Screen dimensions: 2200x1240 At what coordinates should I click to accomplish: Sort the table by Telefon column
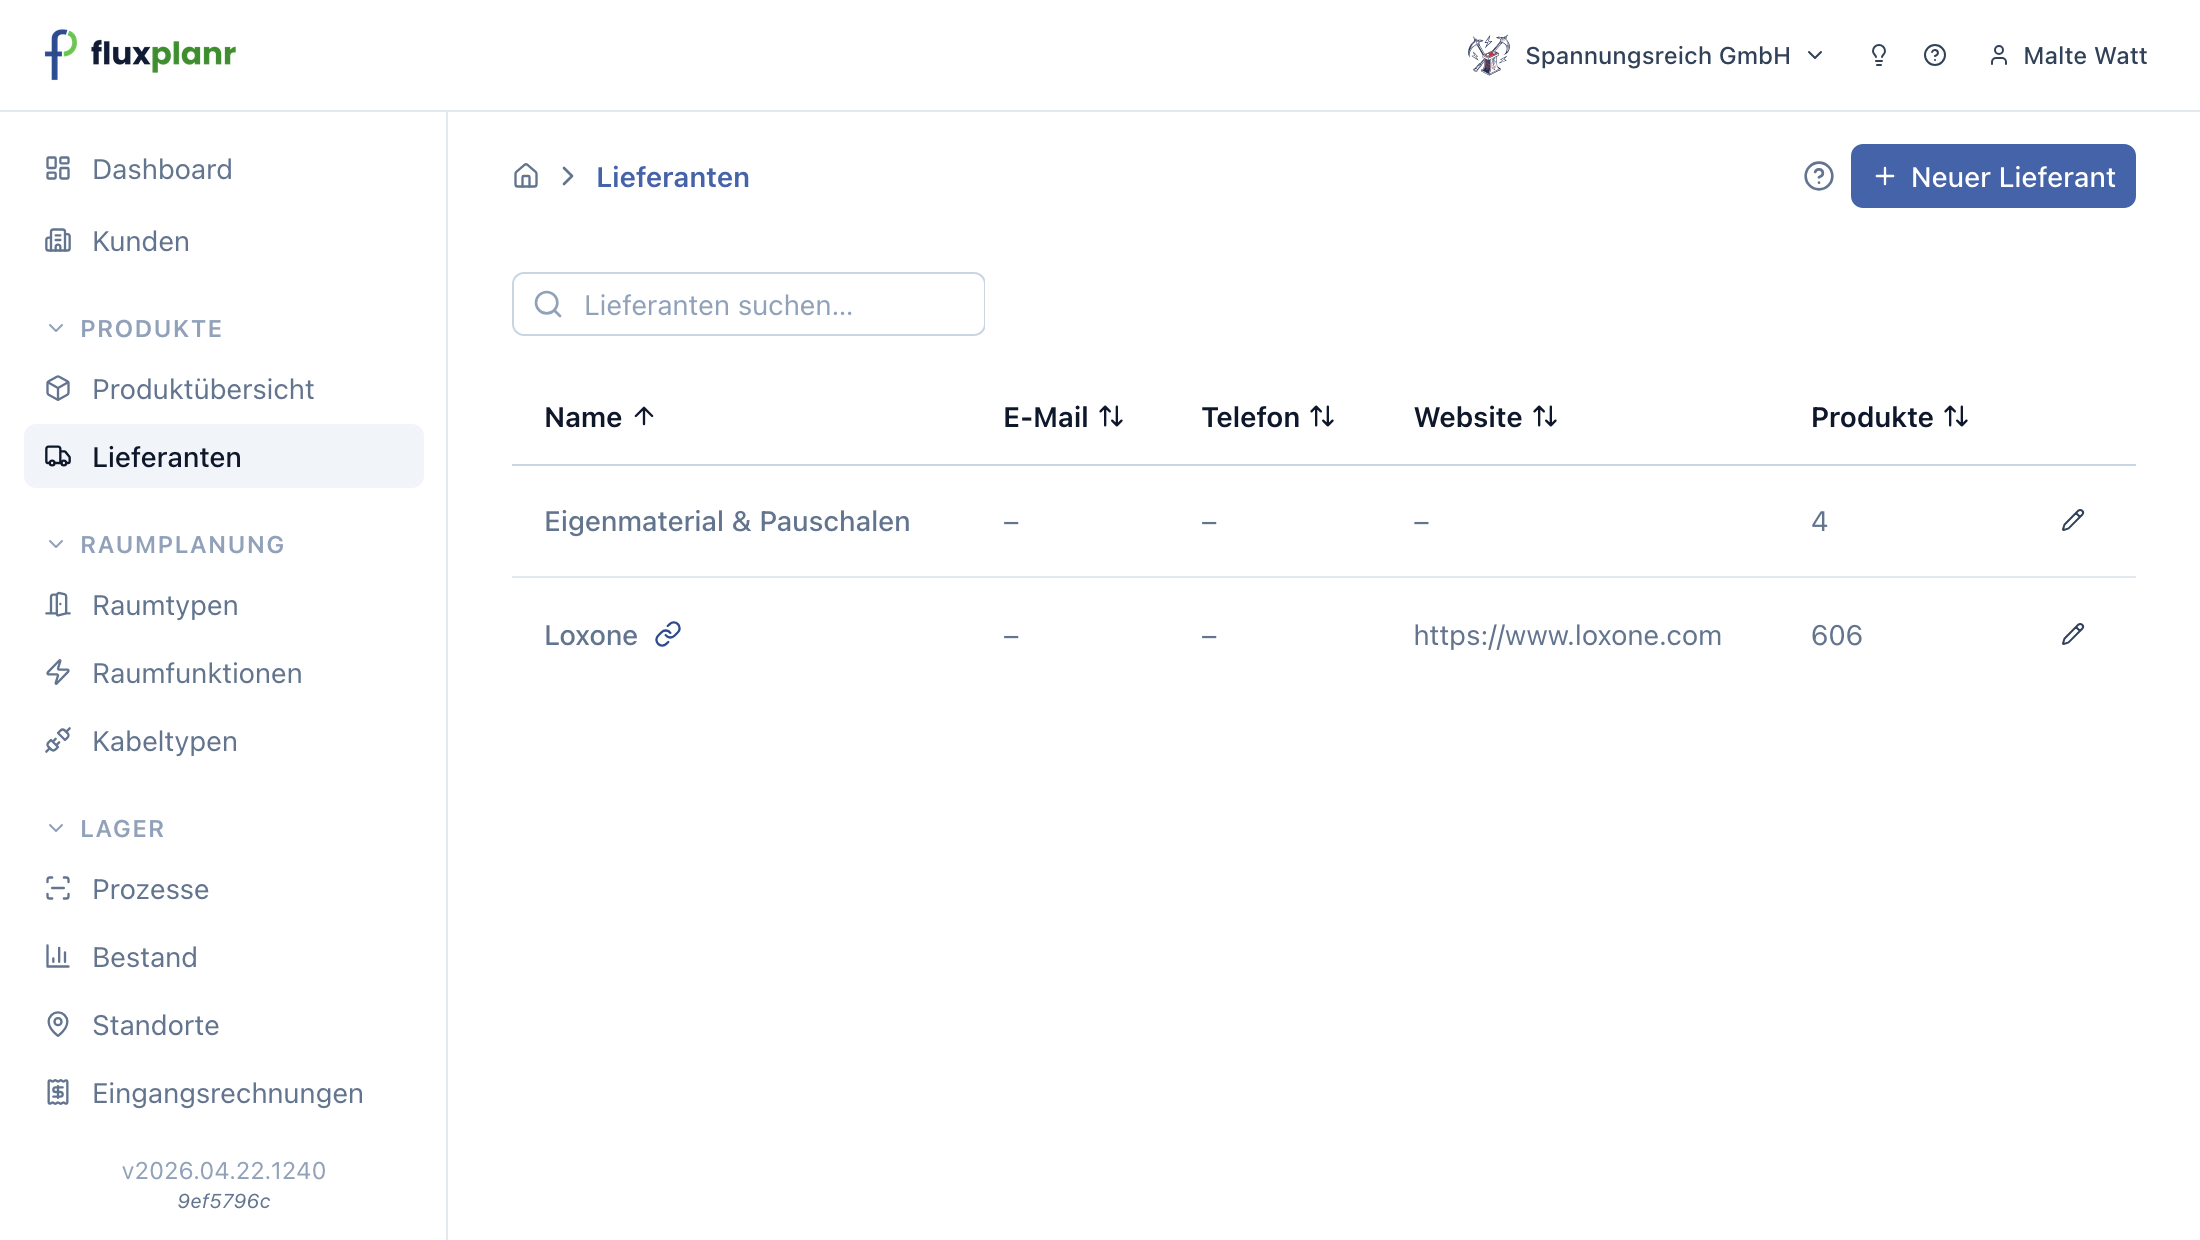[x=1268, y=417]
